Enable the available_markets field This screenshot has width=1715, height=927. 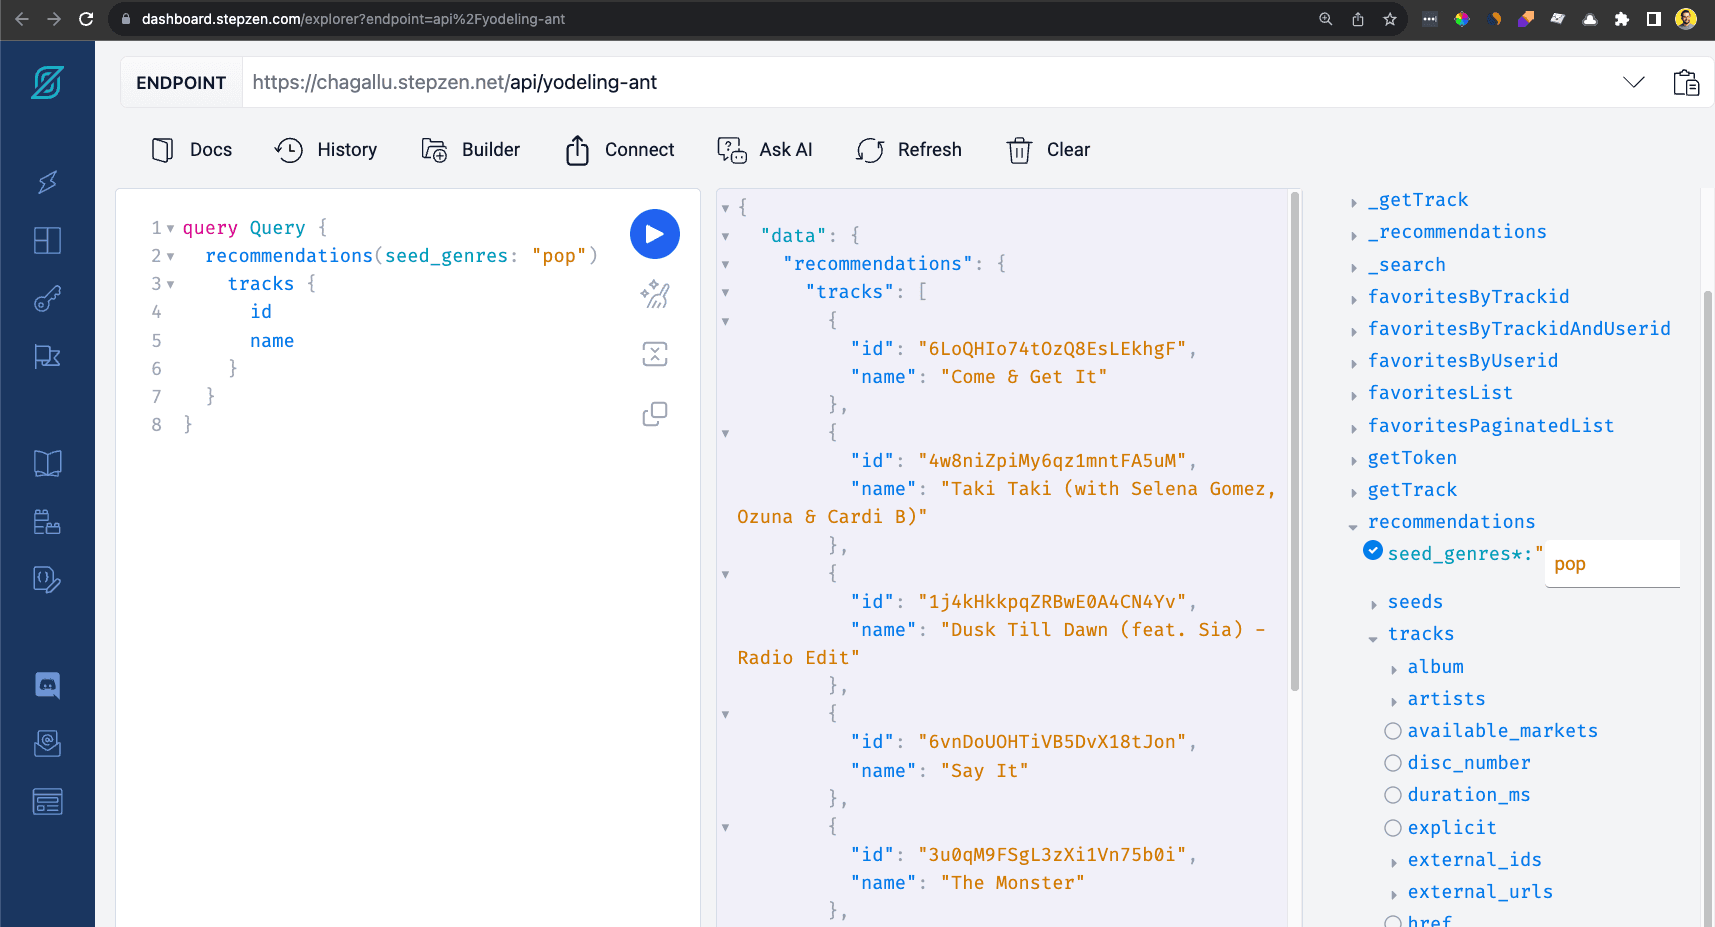click(x=1392, y=731)
